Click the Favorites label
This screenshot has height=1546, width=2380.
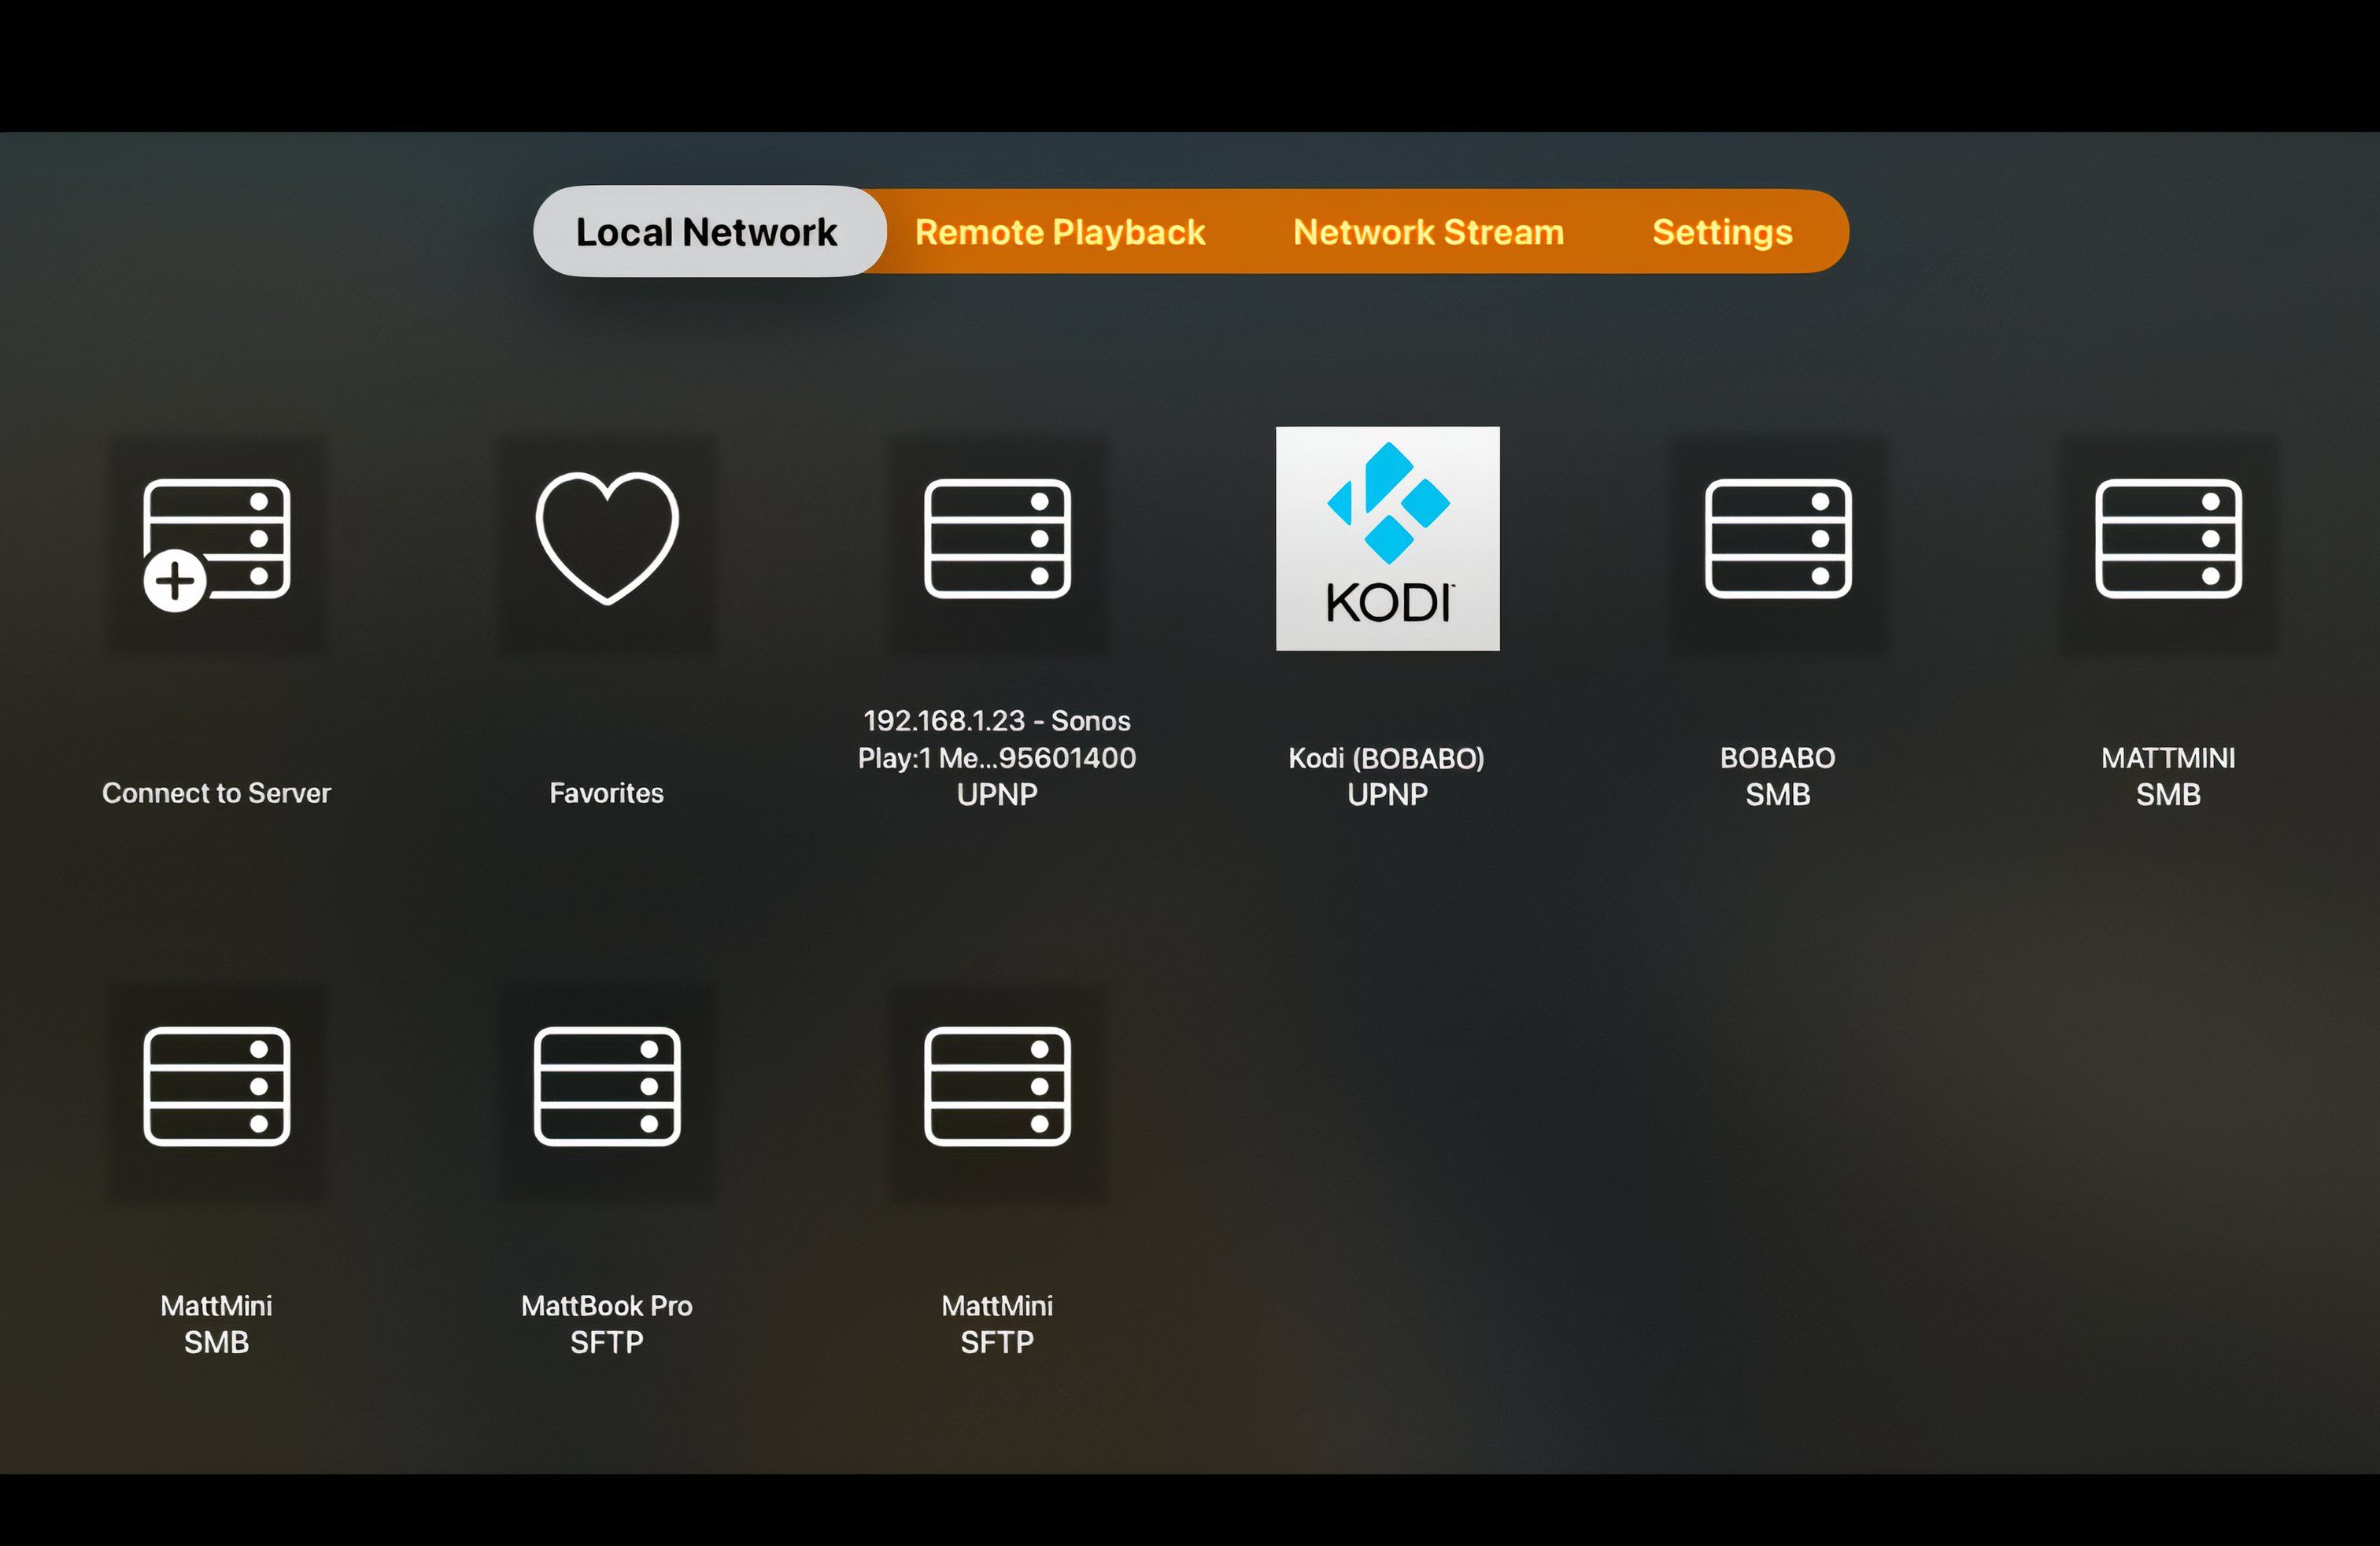[605, 793]
